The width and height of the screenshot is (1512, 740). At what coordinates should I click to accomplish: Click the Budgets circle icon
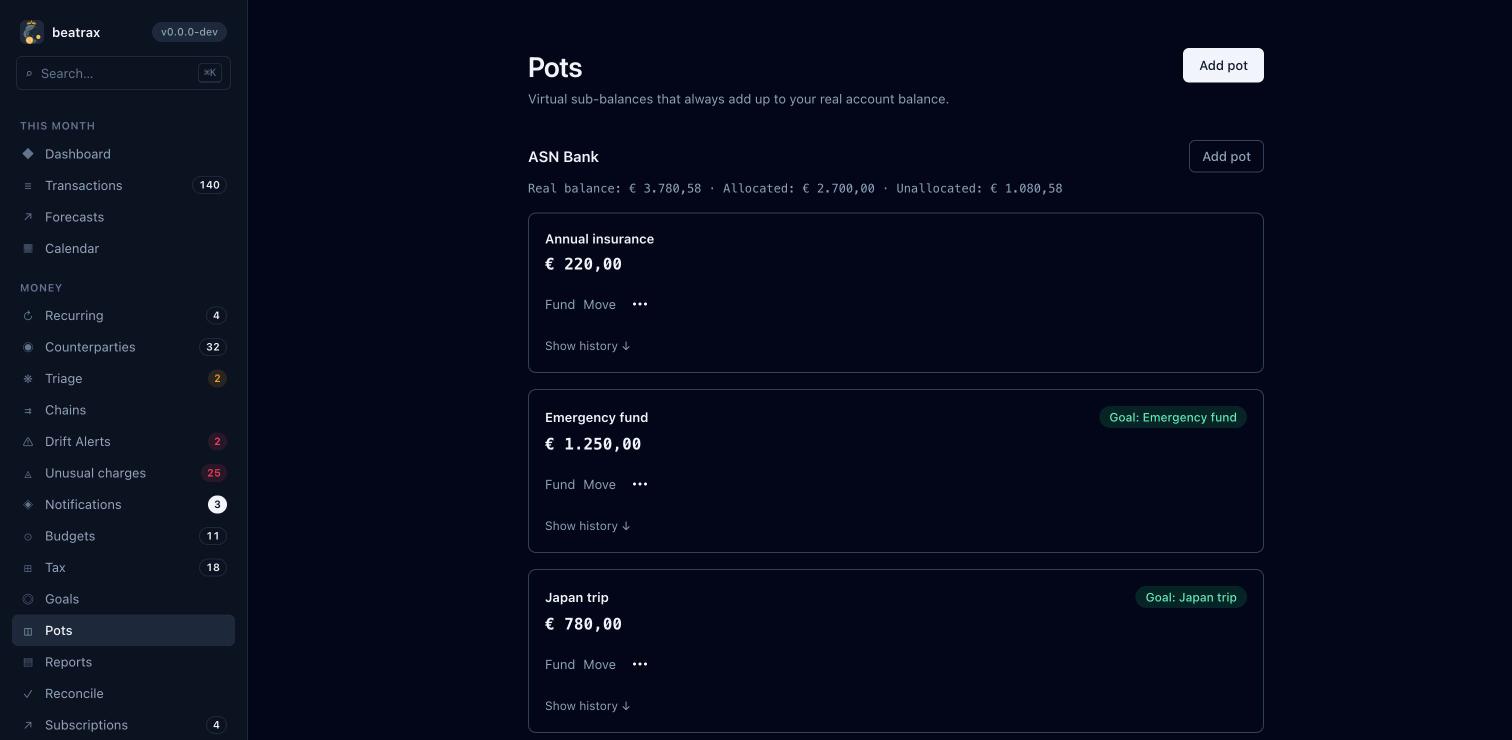point(28,536)
